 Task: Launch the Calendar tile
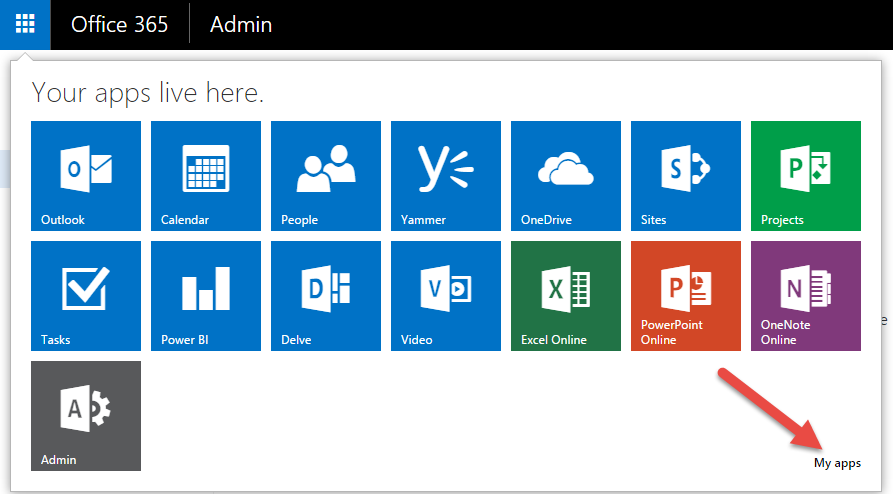(x=206, y=176)
